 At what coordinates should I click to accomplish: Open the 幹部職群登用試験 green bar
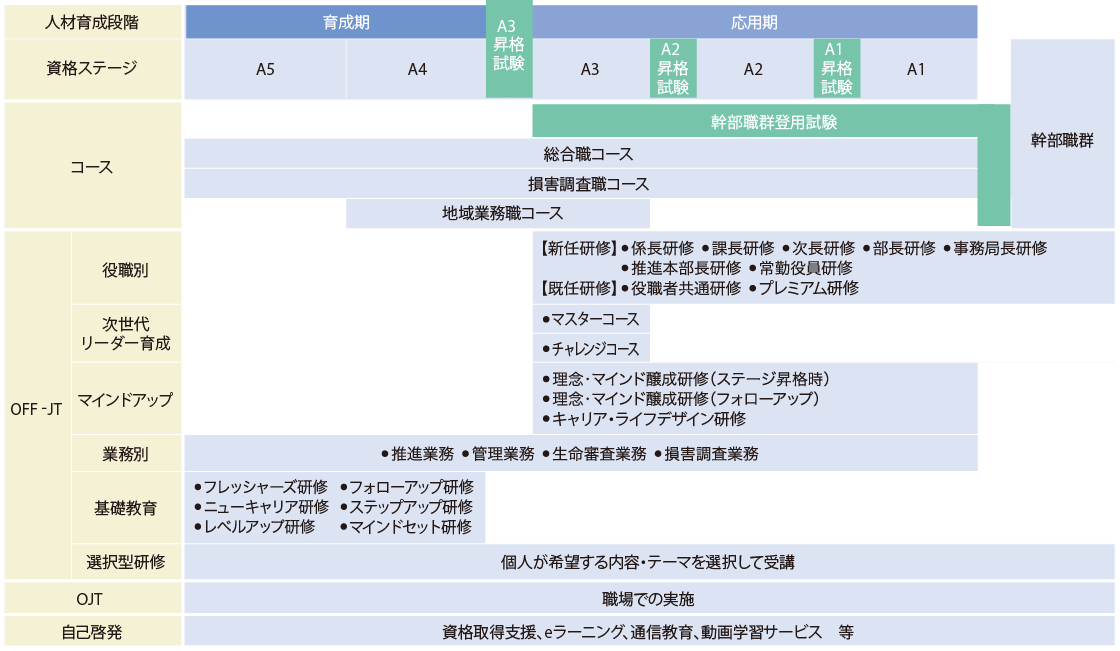pos(773,122)
